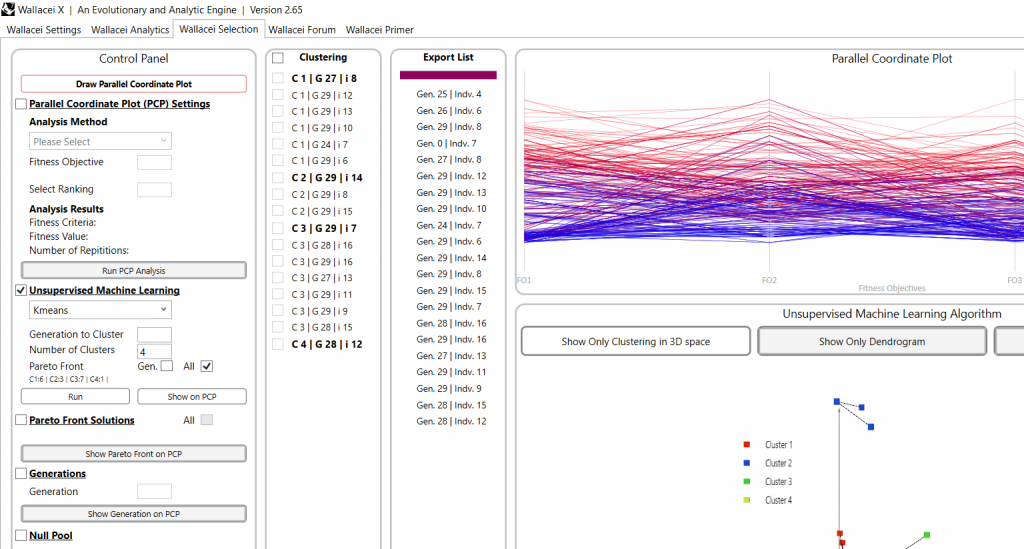Click the magenta bar under Export List
1024x549 pixels.
[448, 75]
